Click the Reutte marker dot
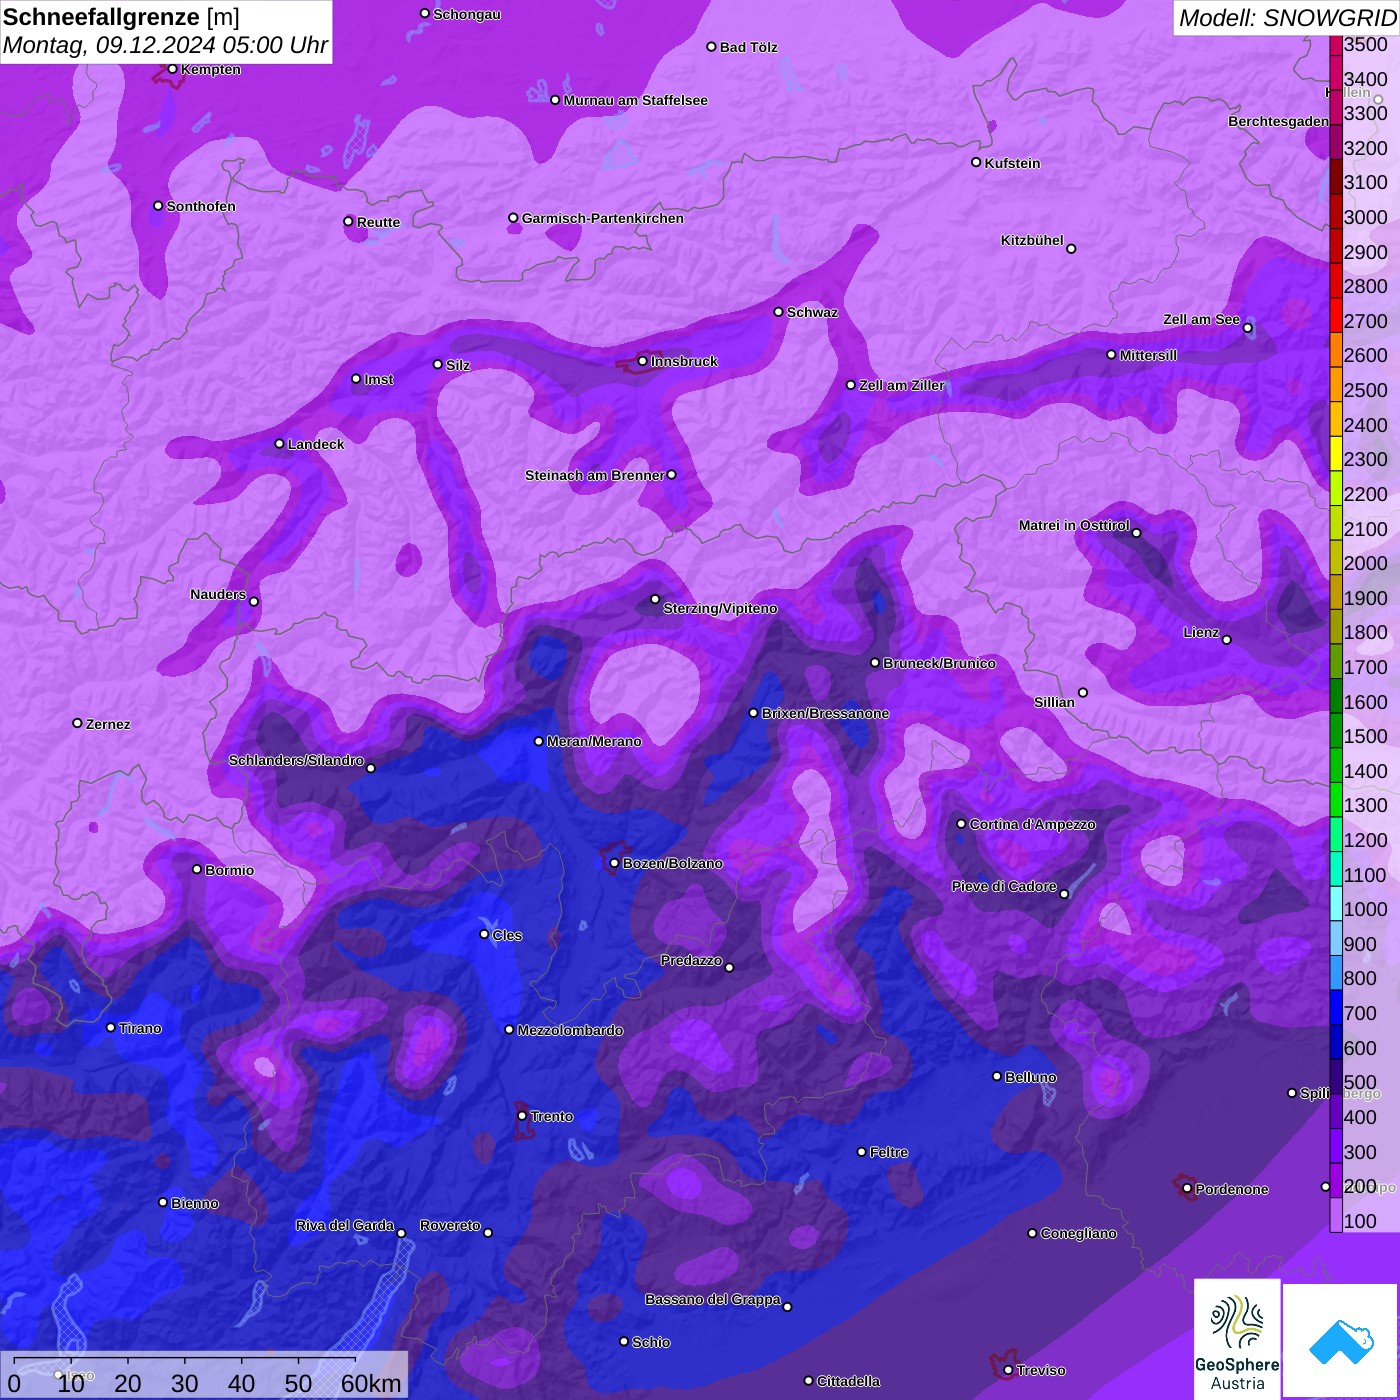Viewport: 1400px width, 1400px height. click(348, 221)
